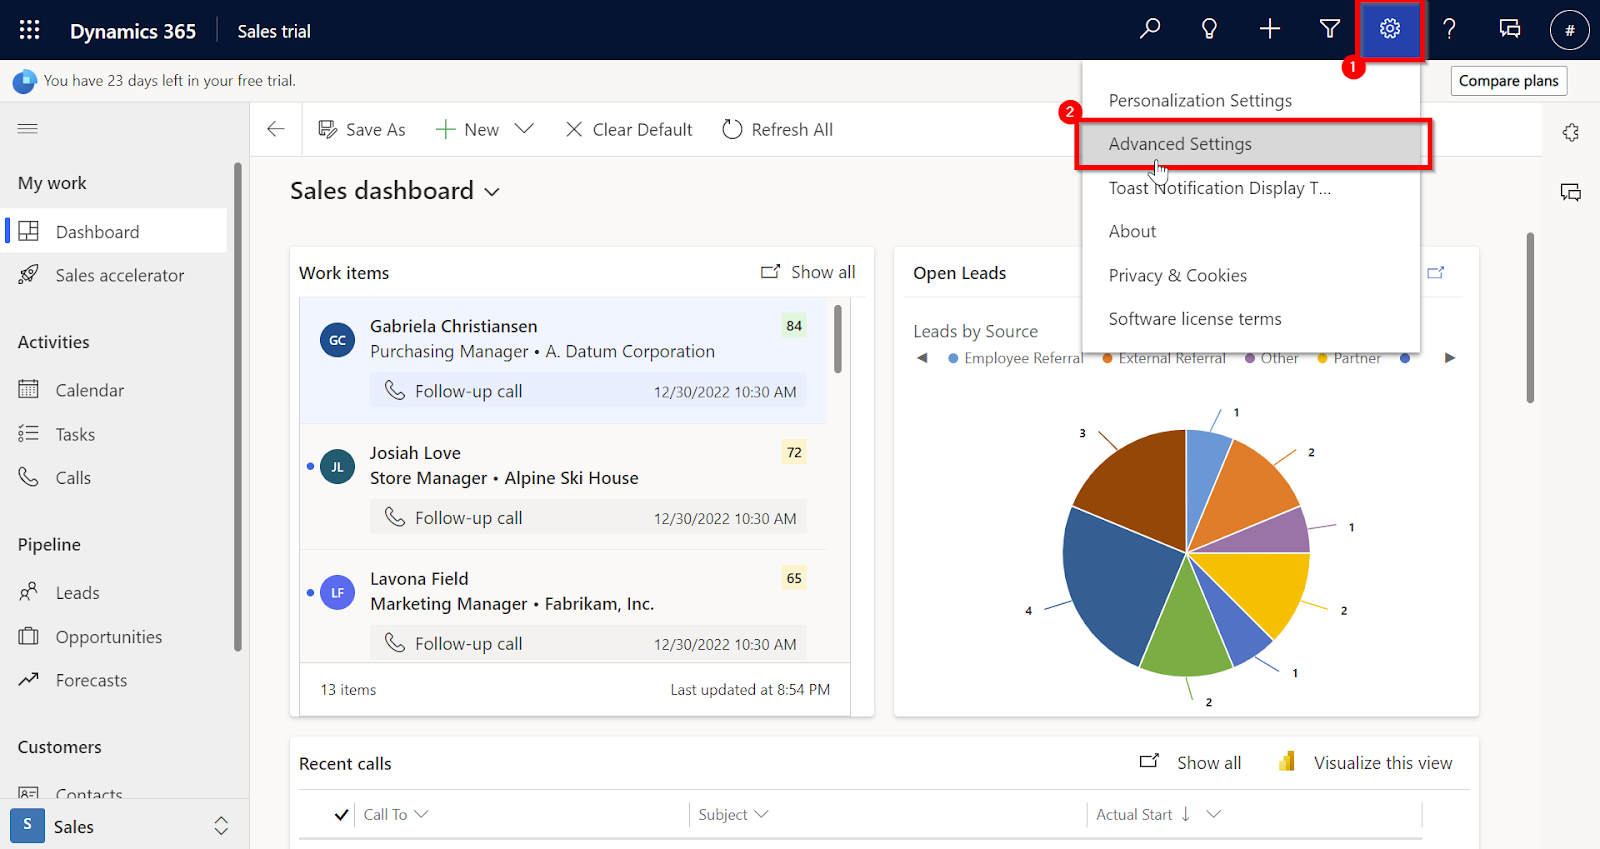Click Show all in Work items

[x=808, y=272]
